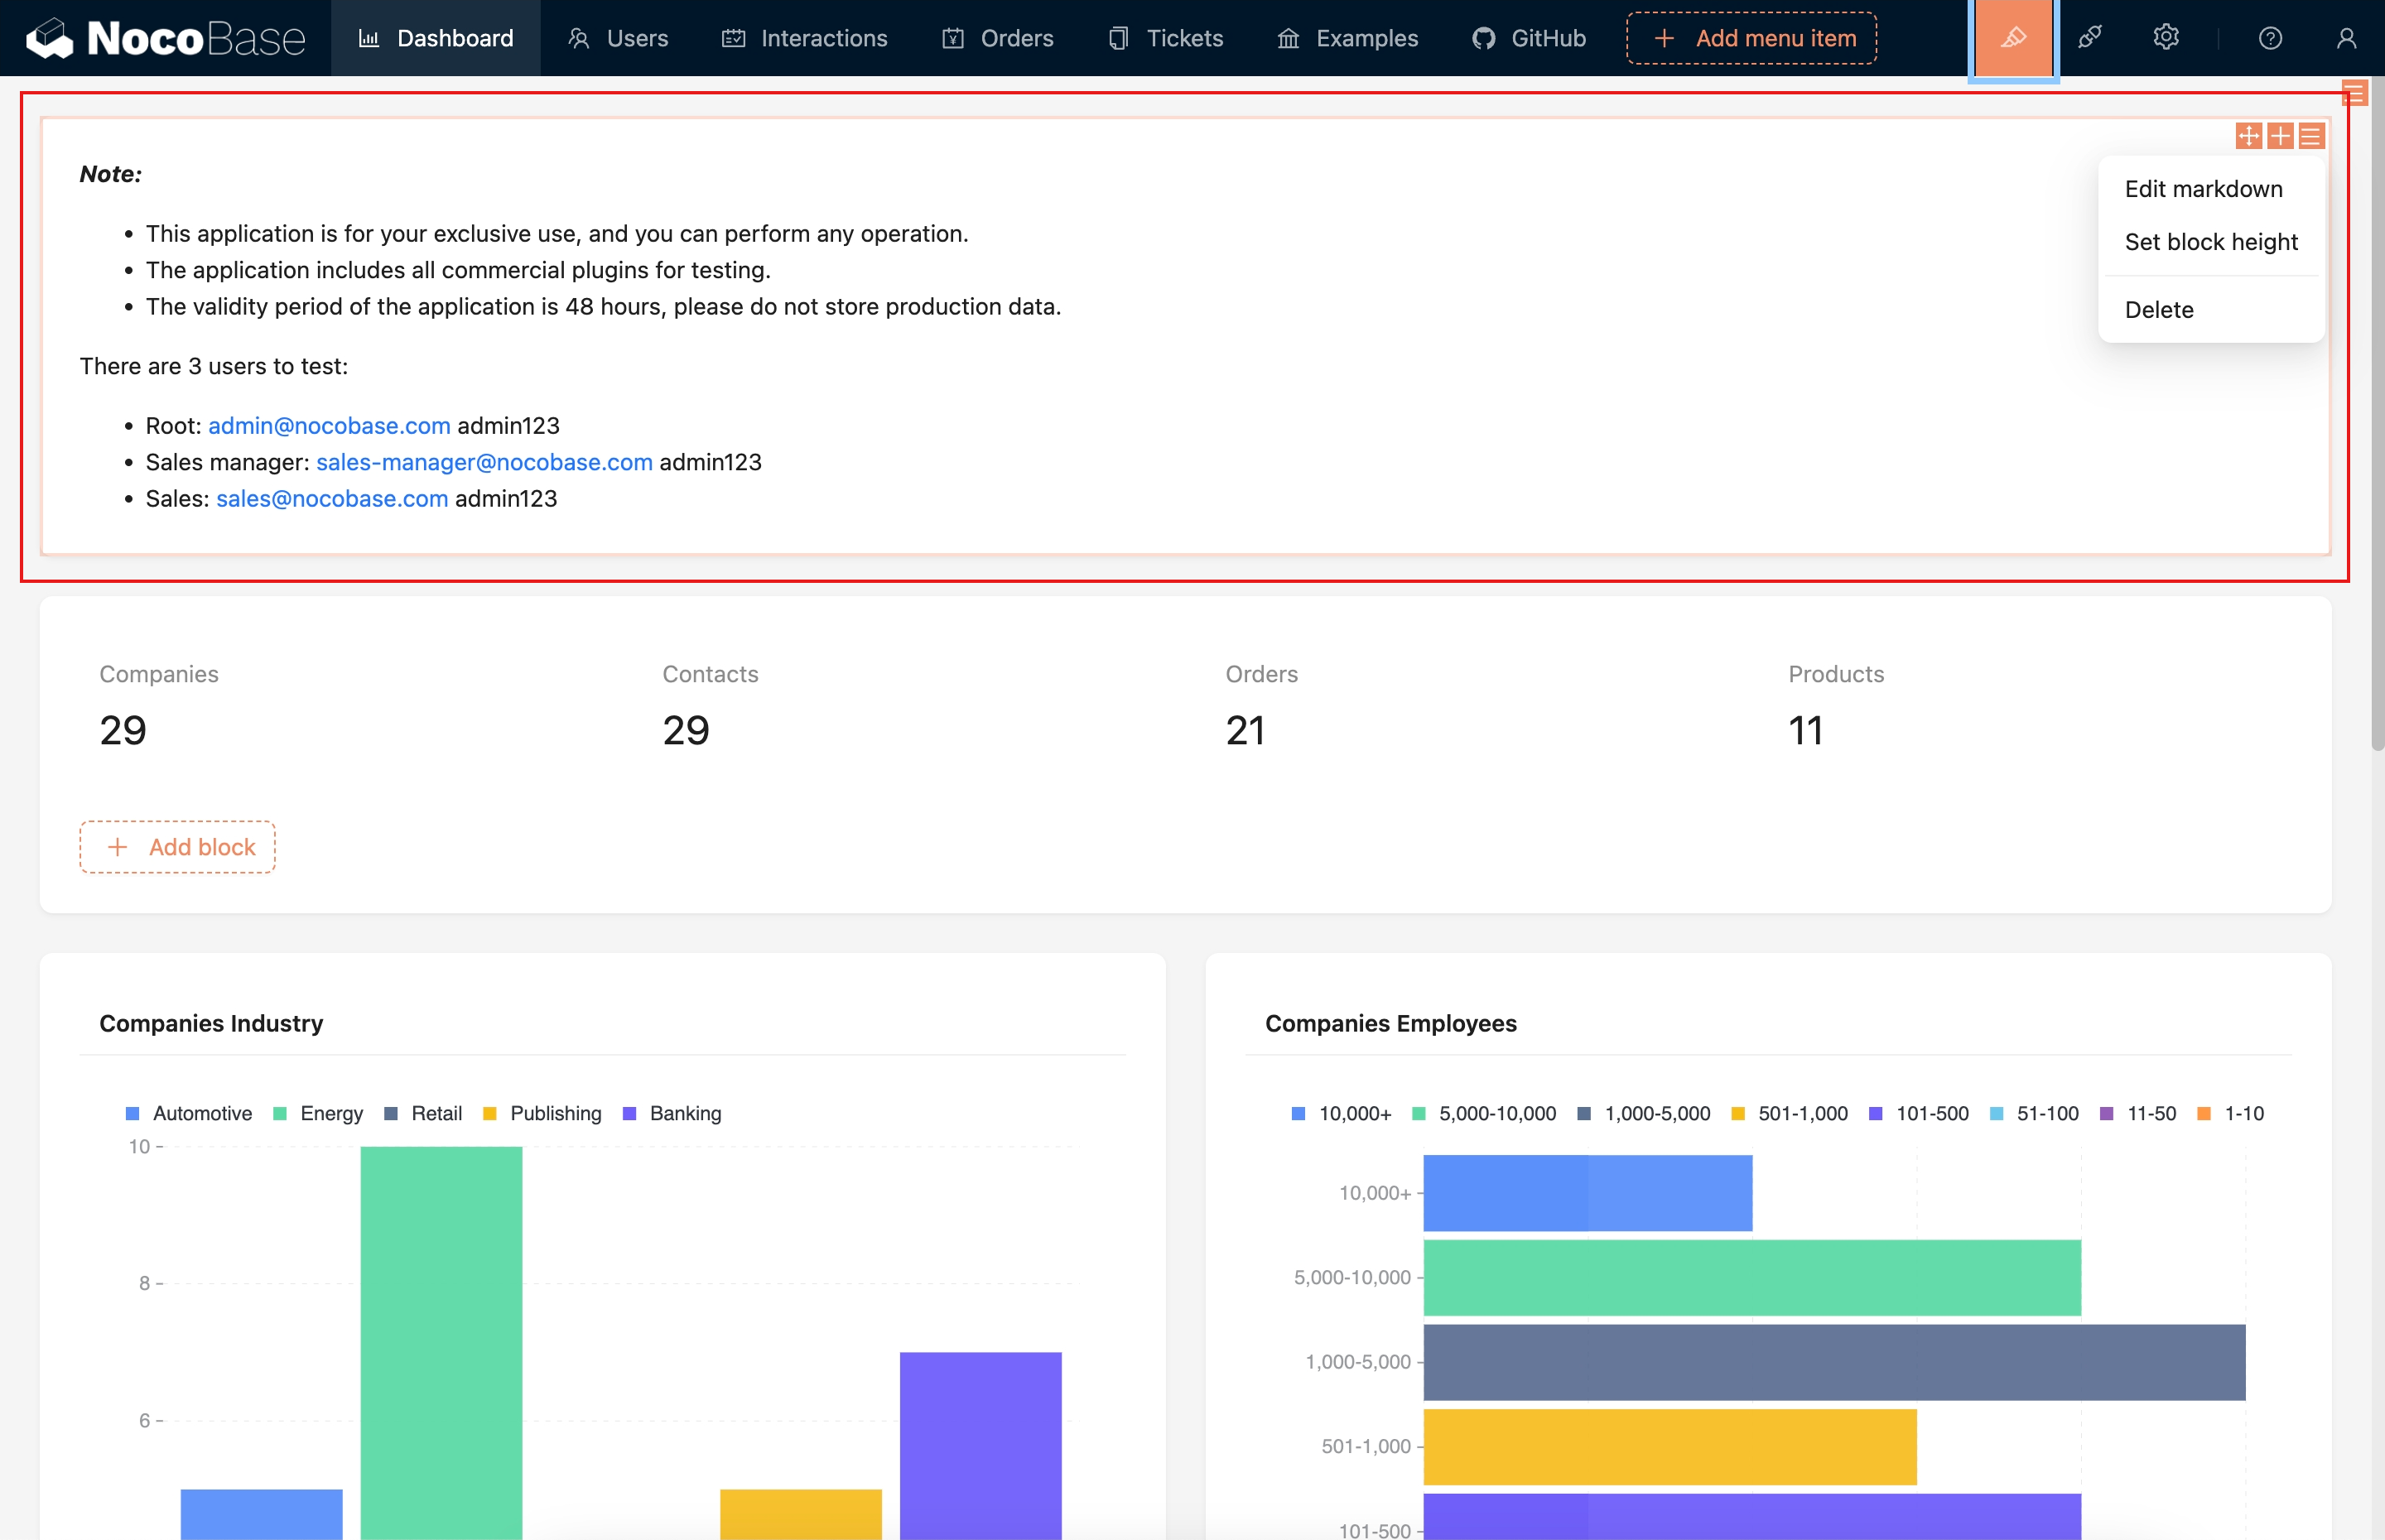
Task: Choose Set block height option
Action: [2211, 242]
